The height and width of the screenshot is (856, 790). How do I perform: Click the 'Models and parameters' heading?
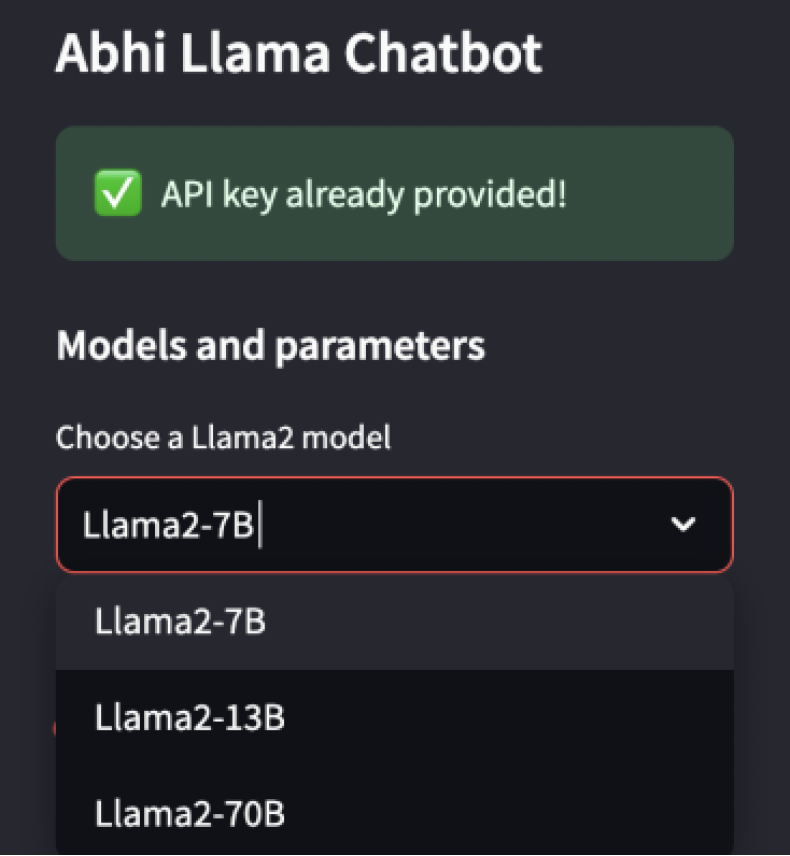point(271,345)
